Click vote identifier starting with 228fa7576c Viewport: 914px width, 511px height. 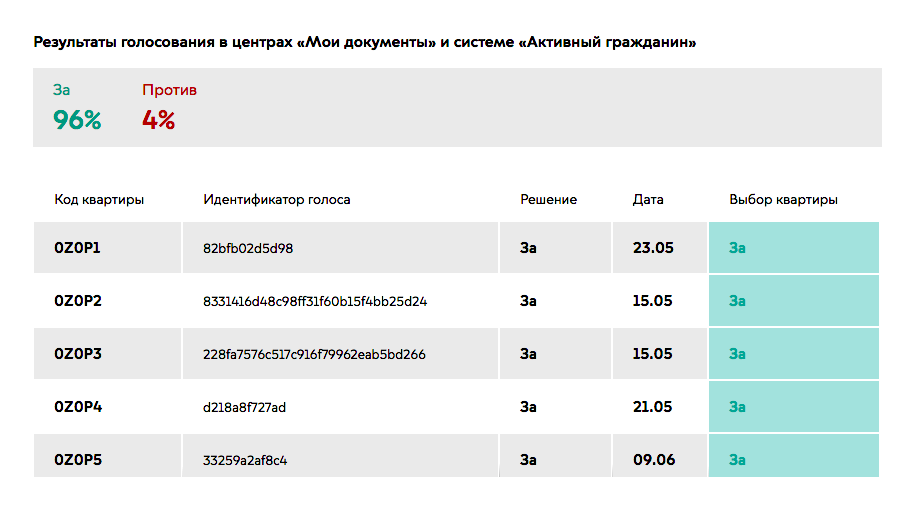click(x=314, y=354)
